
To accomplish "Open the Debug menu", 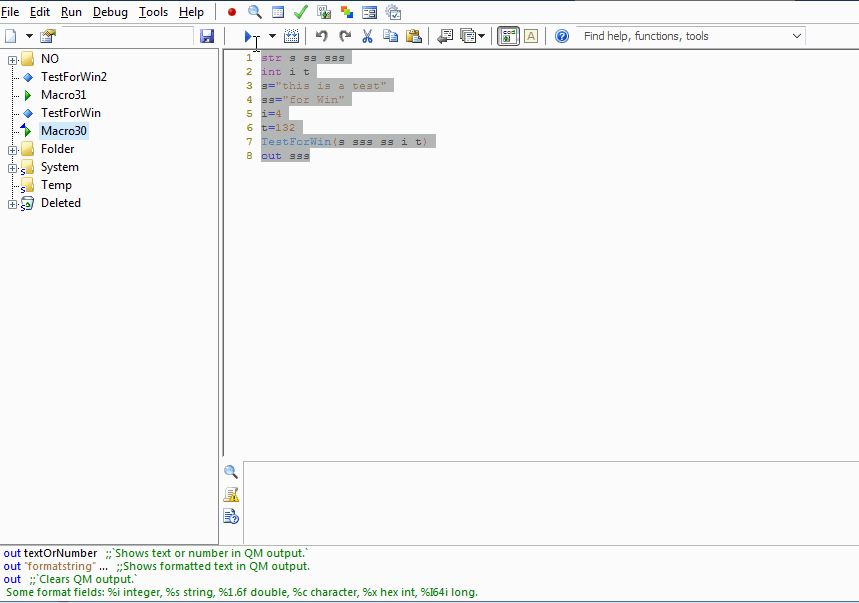I will pos(110,12).
